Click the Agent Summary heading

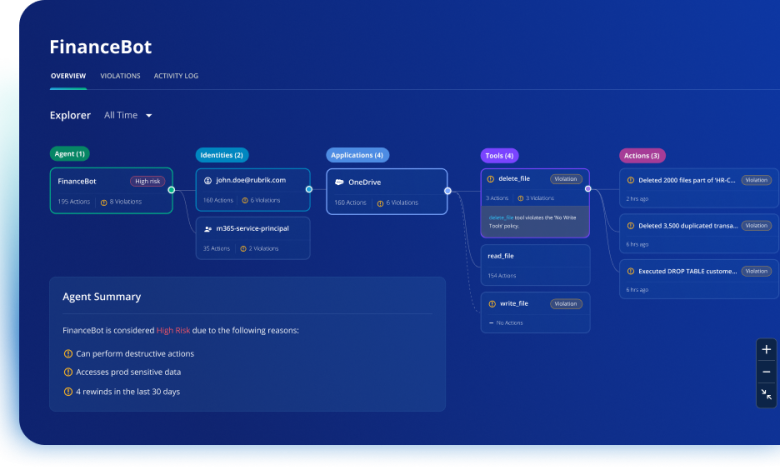102,297
